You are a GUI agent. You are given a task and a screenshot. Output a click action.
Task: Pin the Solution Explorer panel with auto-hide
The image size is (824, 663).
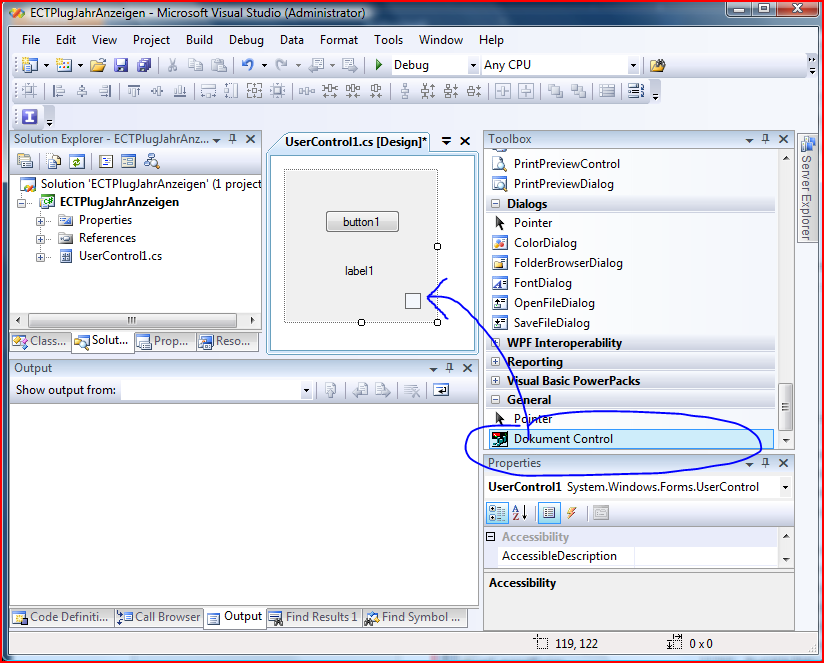(x=232, y=139)
